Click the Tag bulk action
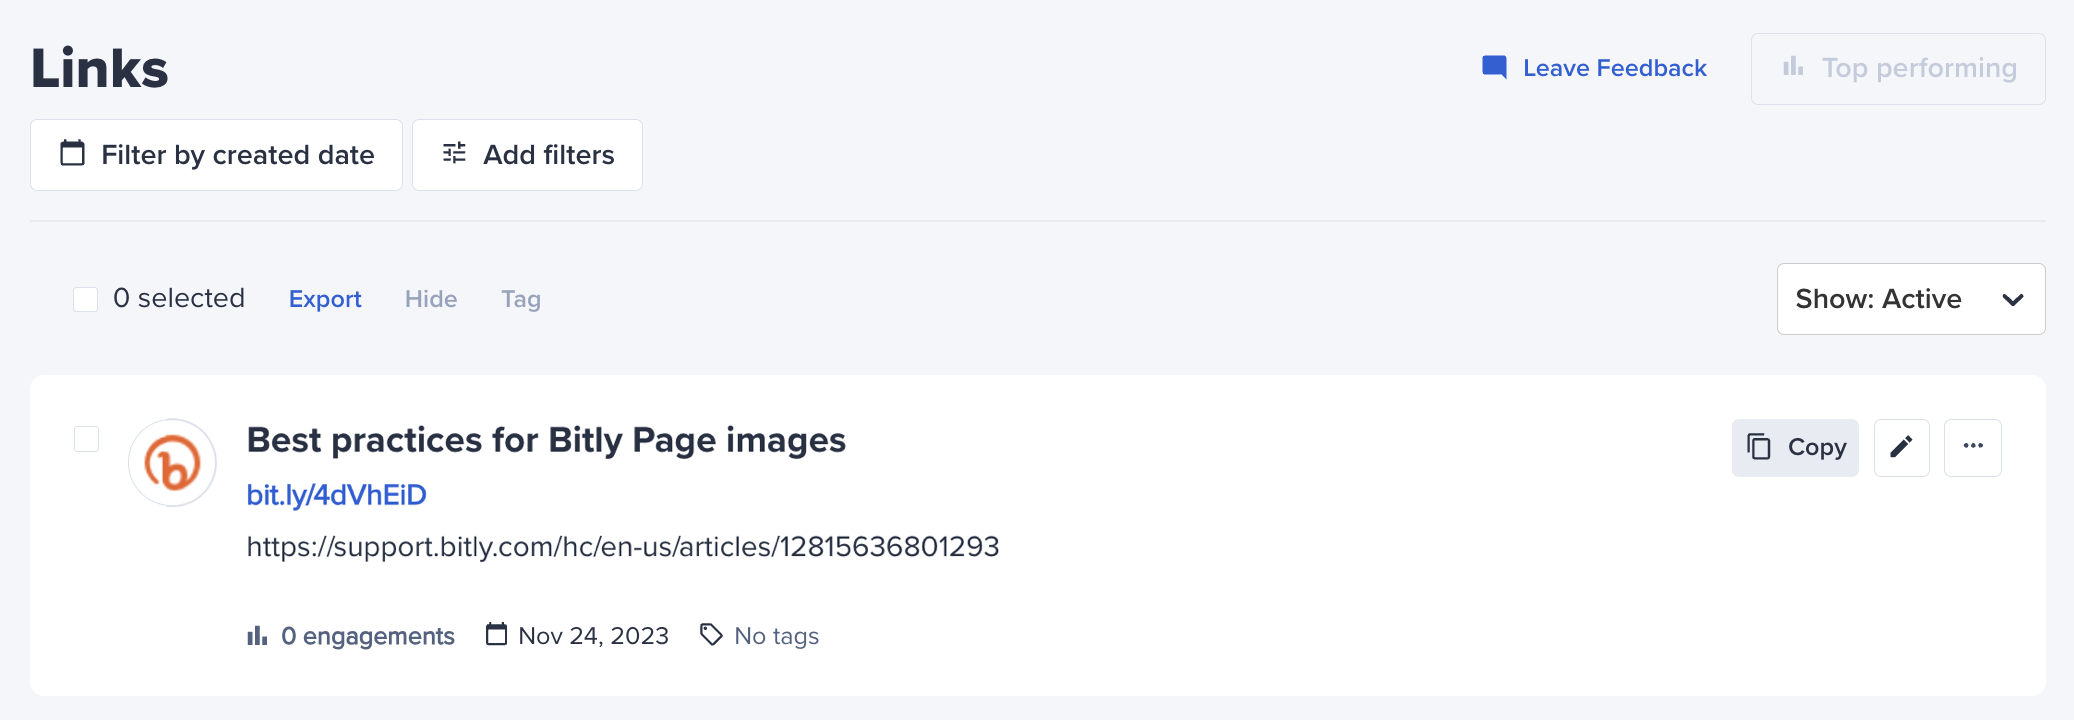The image size is (2074, 720). coord(521,299)
